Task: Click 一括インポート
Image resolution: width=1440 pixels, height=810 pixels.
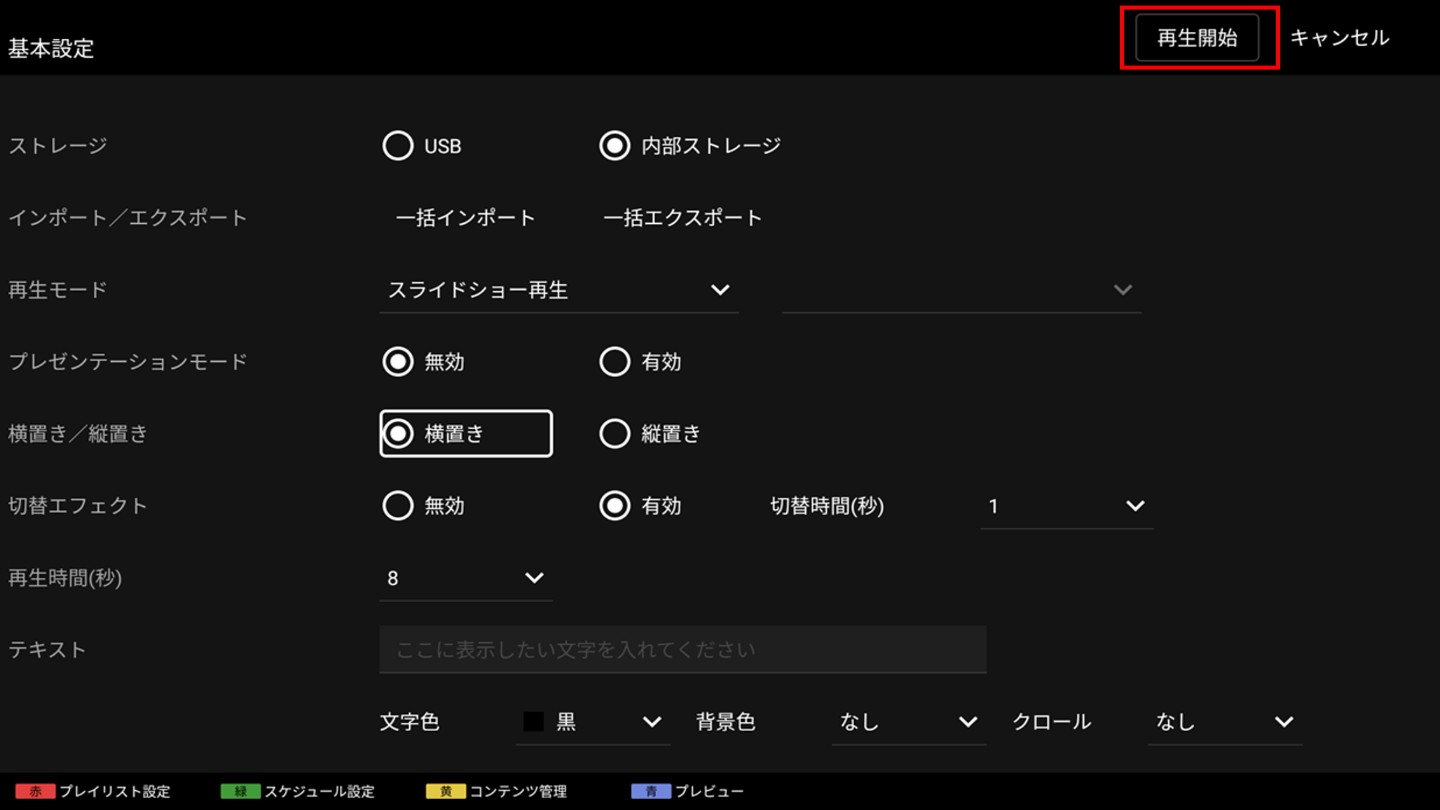Action: point(465,218)
